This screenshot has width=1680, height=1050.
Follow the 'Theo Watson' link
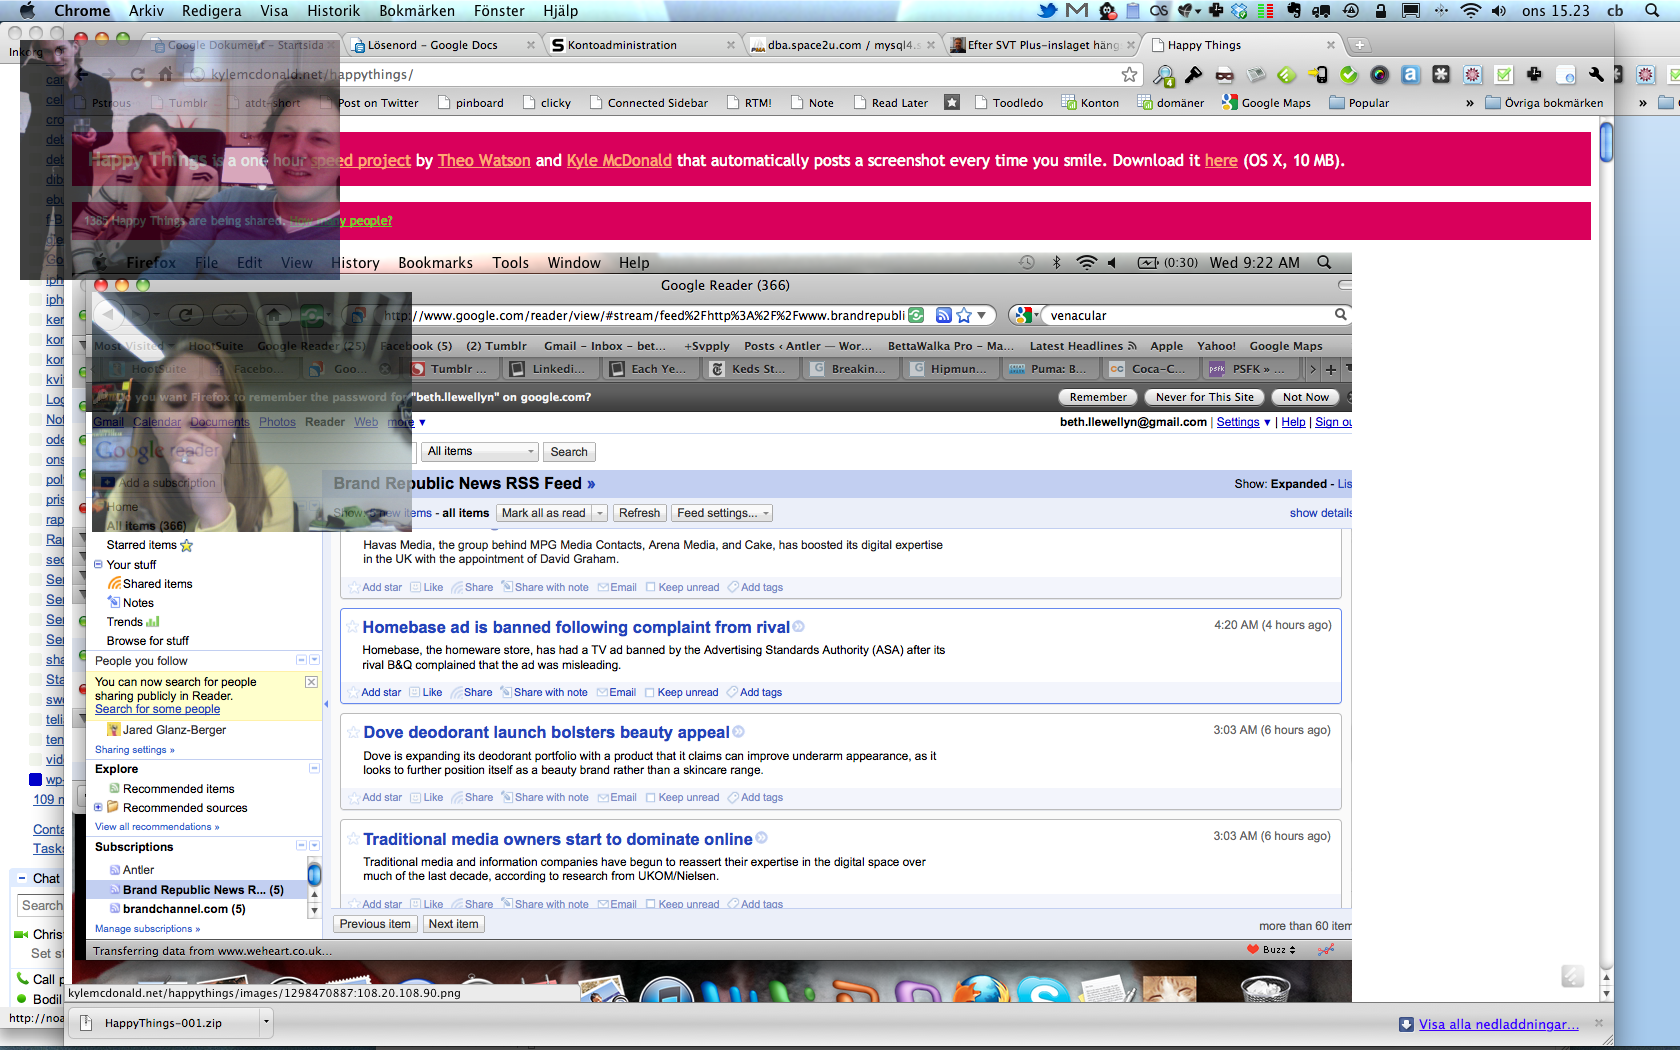484,160
